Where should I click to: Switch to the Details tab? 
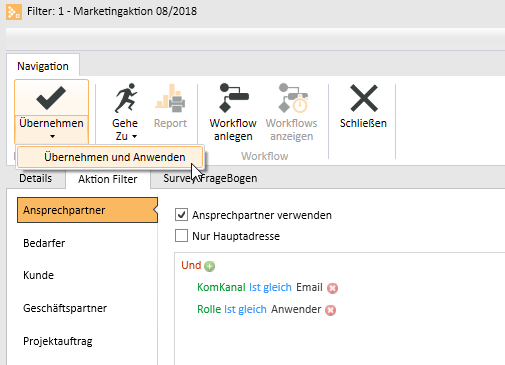(x=36, y=178)
